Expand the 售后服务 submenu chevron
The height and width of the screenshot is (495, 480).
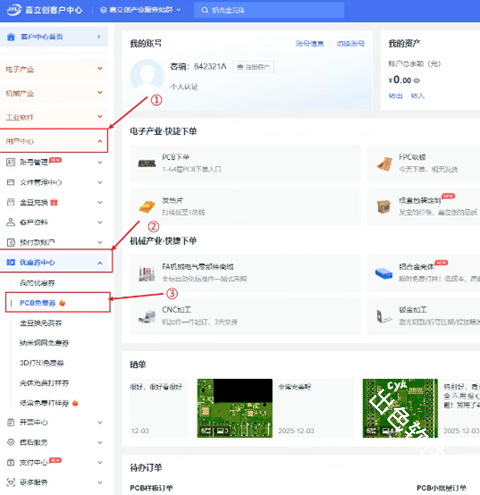100,442
